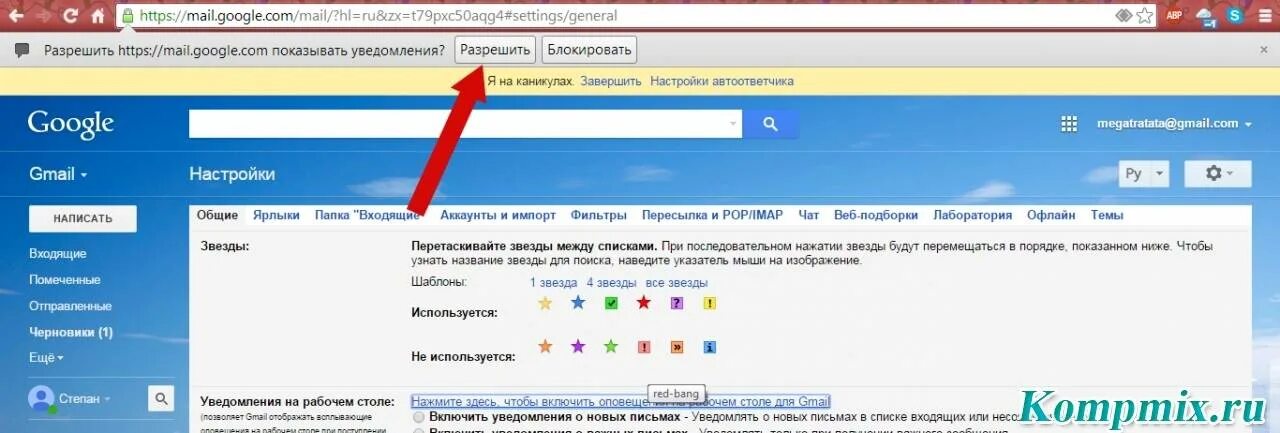Click the Разрешить notification button
Screen dimensions: 1280x433
(495, 50)
